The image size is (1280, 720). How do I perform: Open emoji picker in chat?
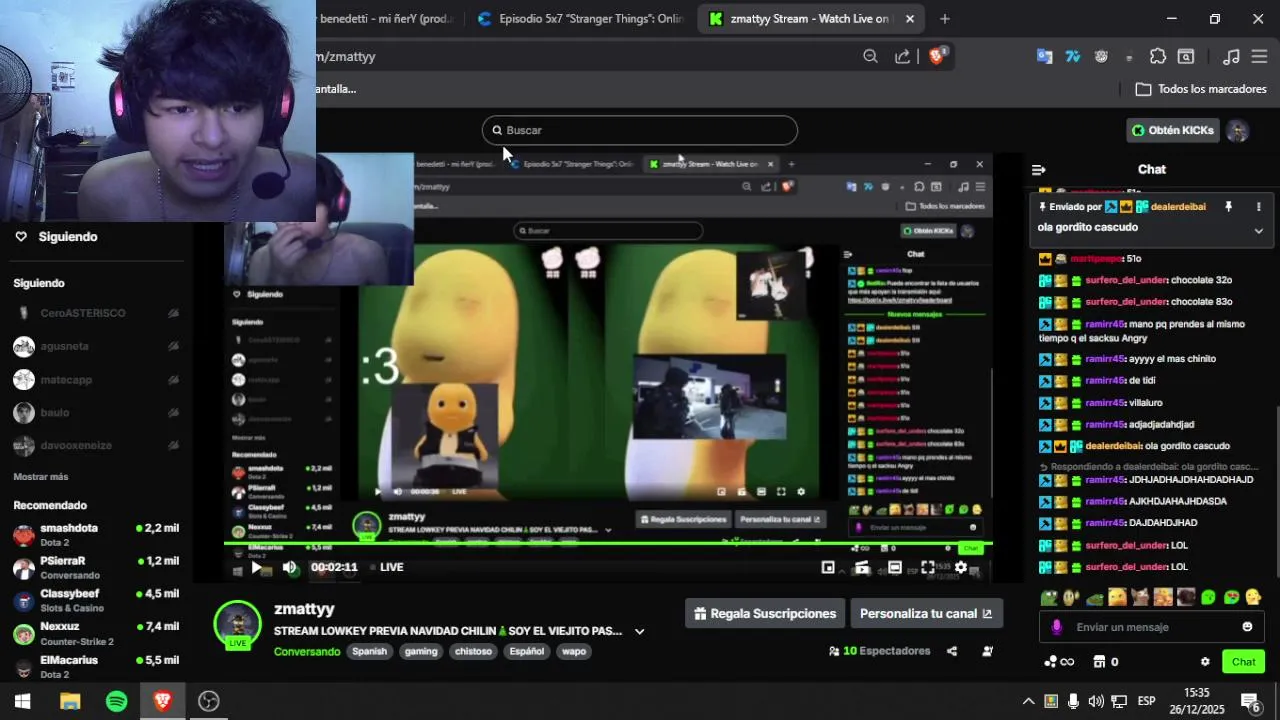click(x=1247, y=627)
